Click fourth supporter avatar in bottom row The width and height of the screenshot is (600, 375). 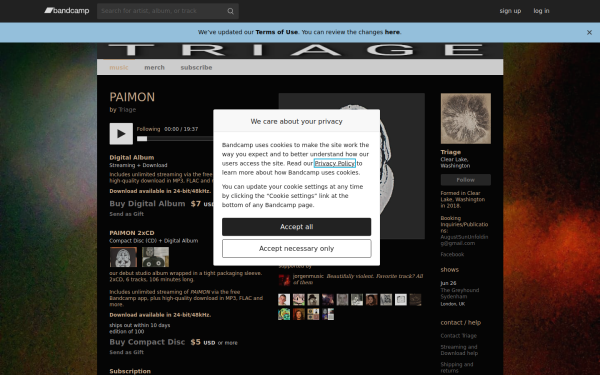(x=328, y=314)
